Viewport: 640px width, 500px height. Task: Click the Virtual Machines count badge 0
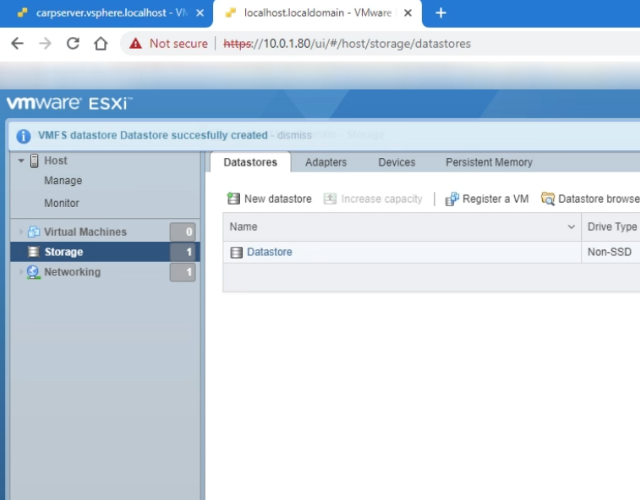pos(183,232)
